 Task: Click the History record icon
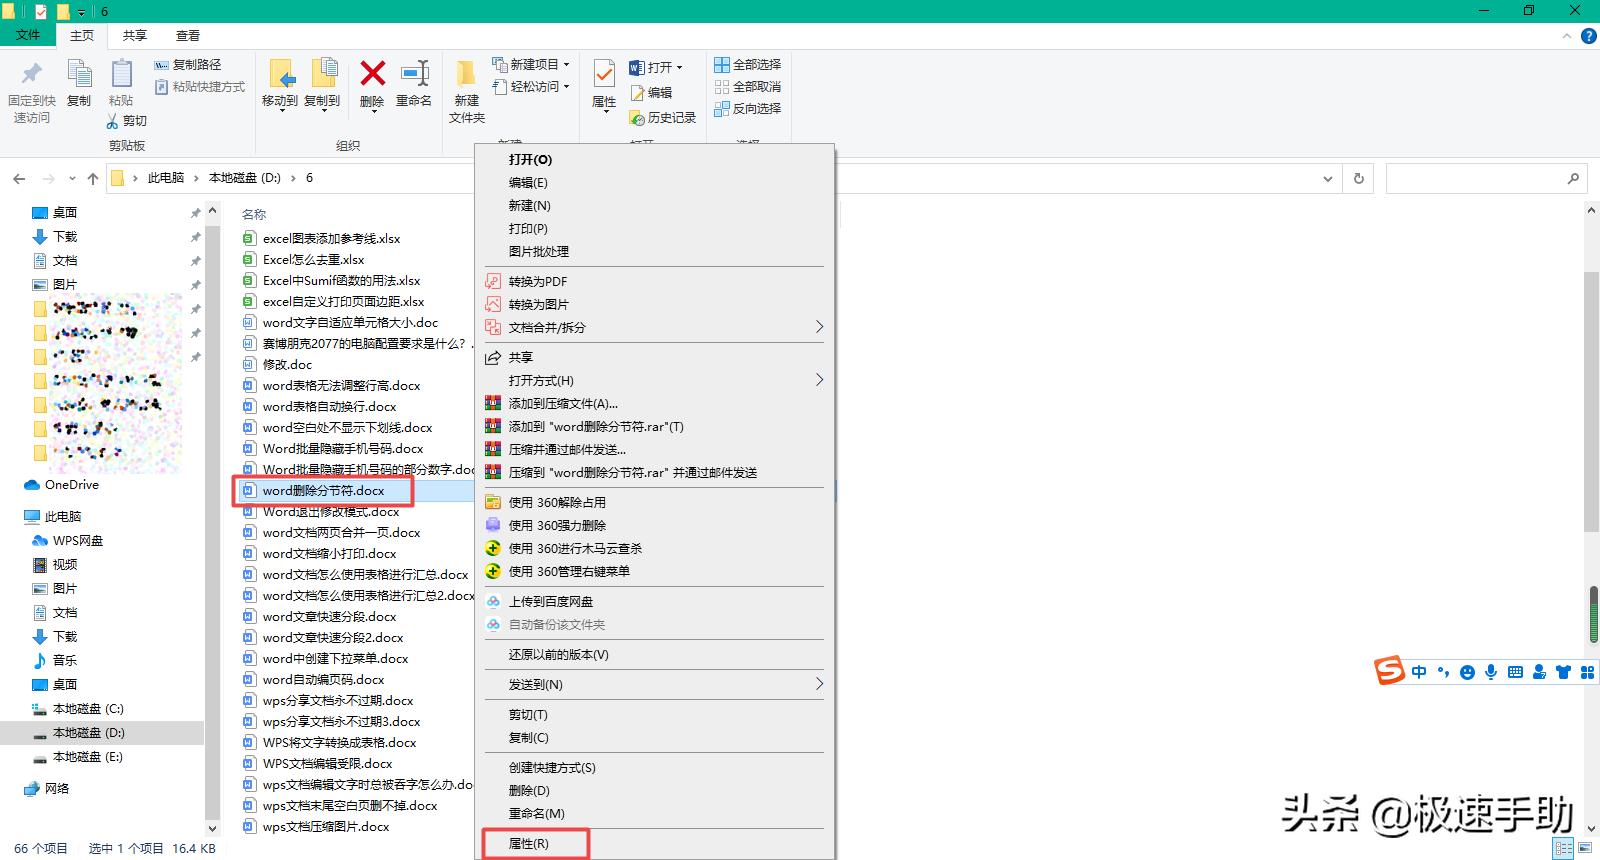click(636, 118)
